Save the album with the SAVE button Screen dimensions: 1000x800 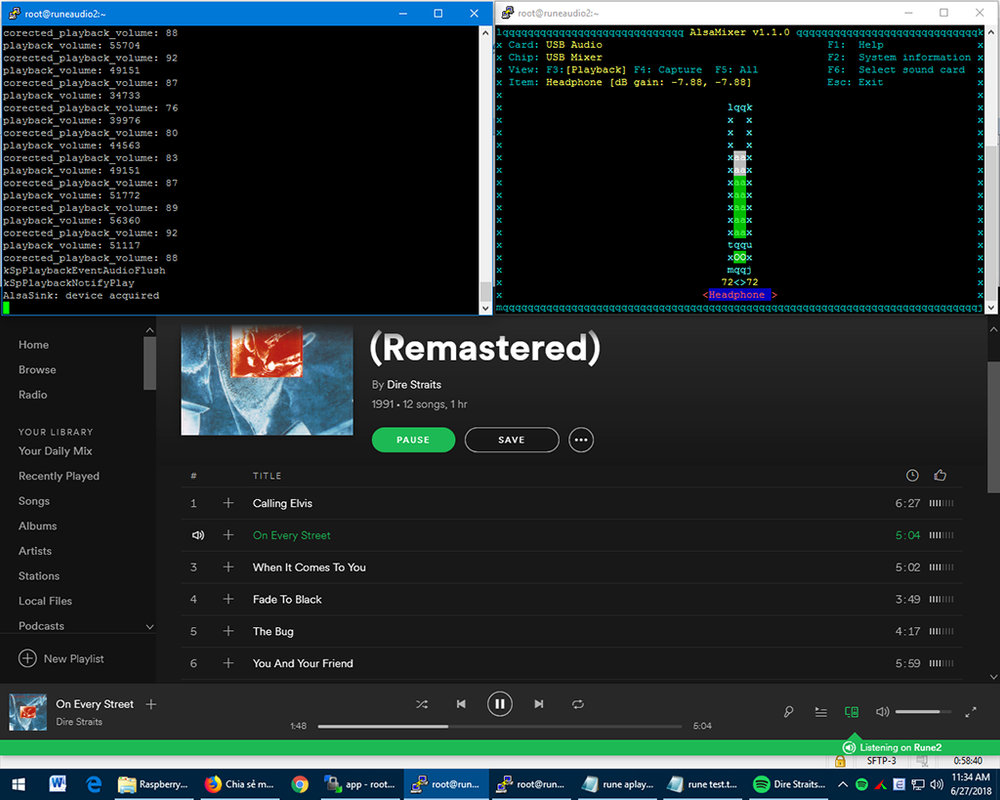coord(511,440)
